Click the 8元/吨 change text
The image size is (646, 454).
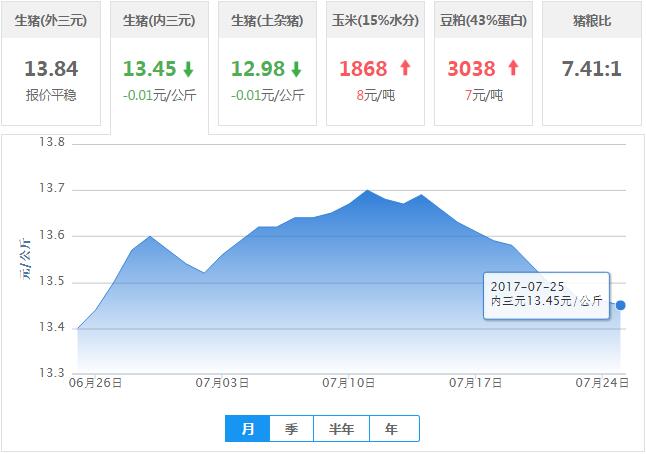pyautogui.click(x=376, y=95)
